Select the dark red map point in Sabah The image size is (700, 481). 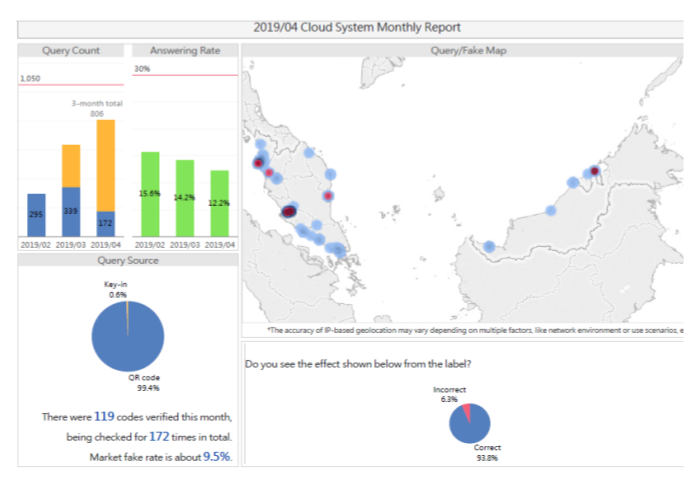tap(594, 171)
